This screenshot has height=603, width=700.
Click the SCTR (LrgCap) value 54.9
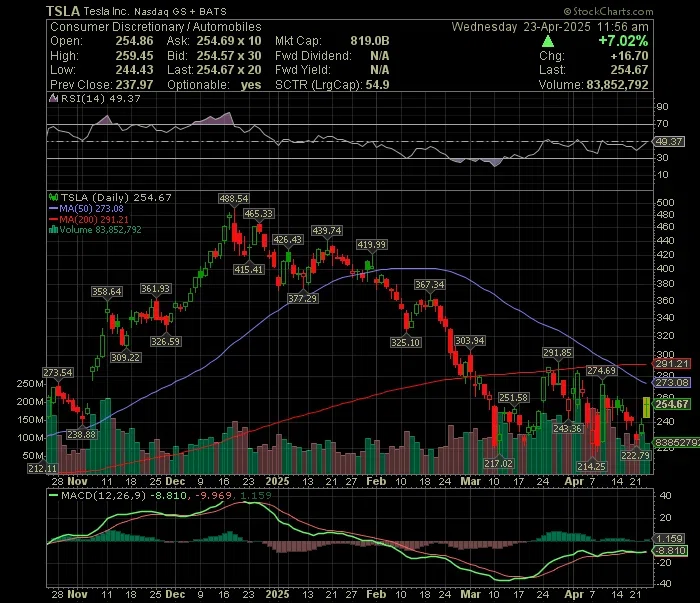[x=377, y=85]
